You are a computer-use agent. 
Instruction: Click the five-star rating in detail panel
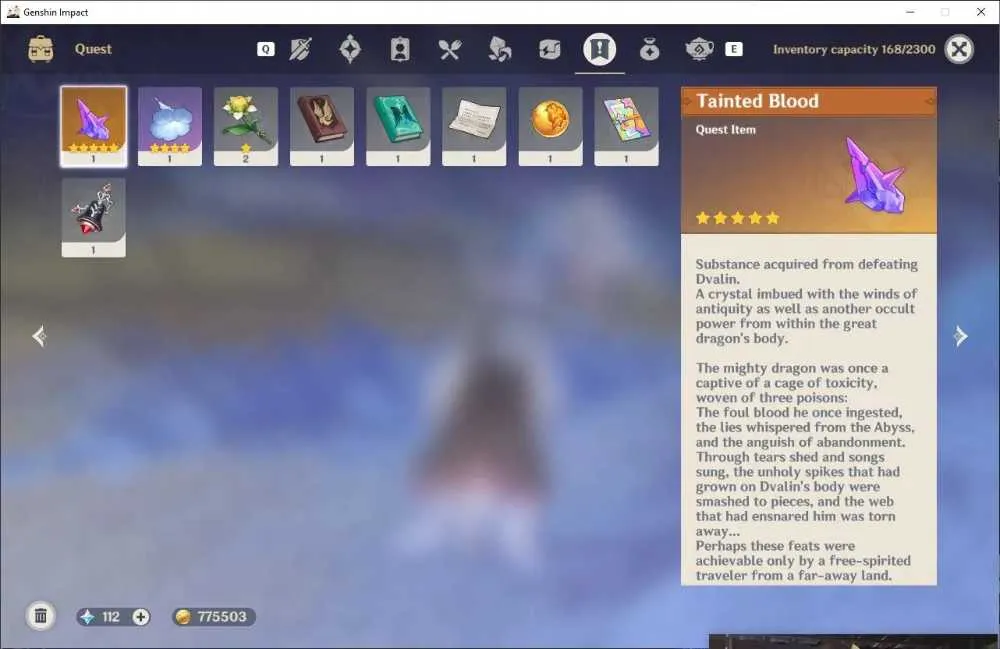click(738, 218)
